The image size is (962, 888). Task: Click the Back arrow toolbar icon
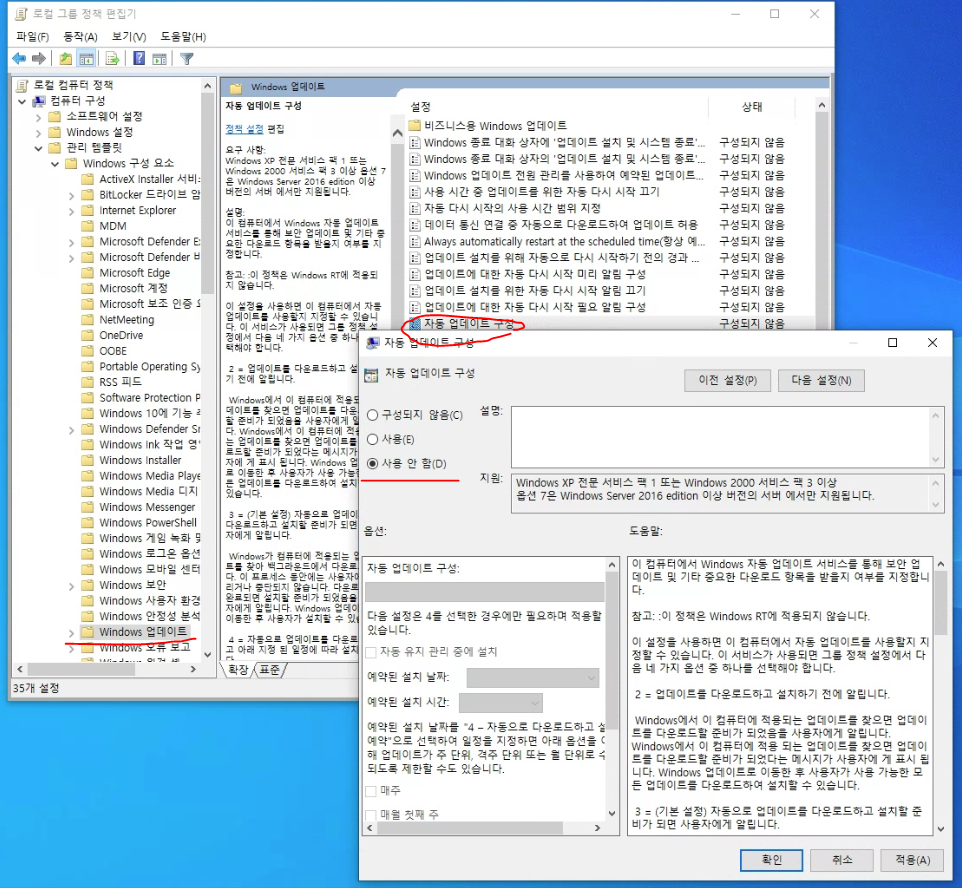[x=19, y=59]
